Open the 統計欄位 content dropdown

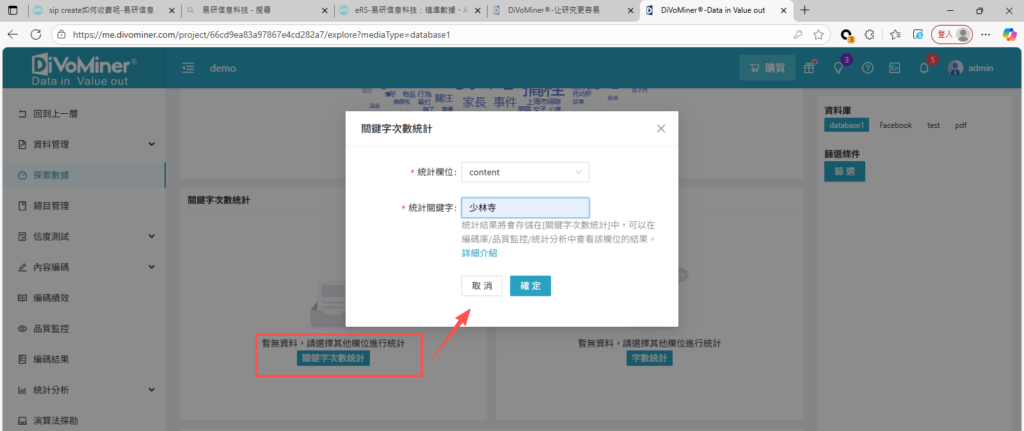525,172
